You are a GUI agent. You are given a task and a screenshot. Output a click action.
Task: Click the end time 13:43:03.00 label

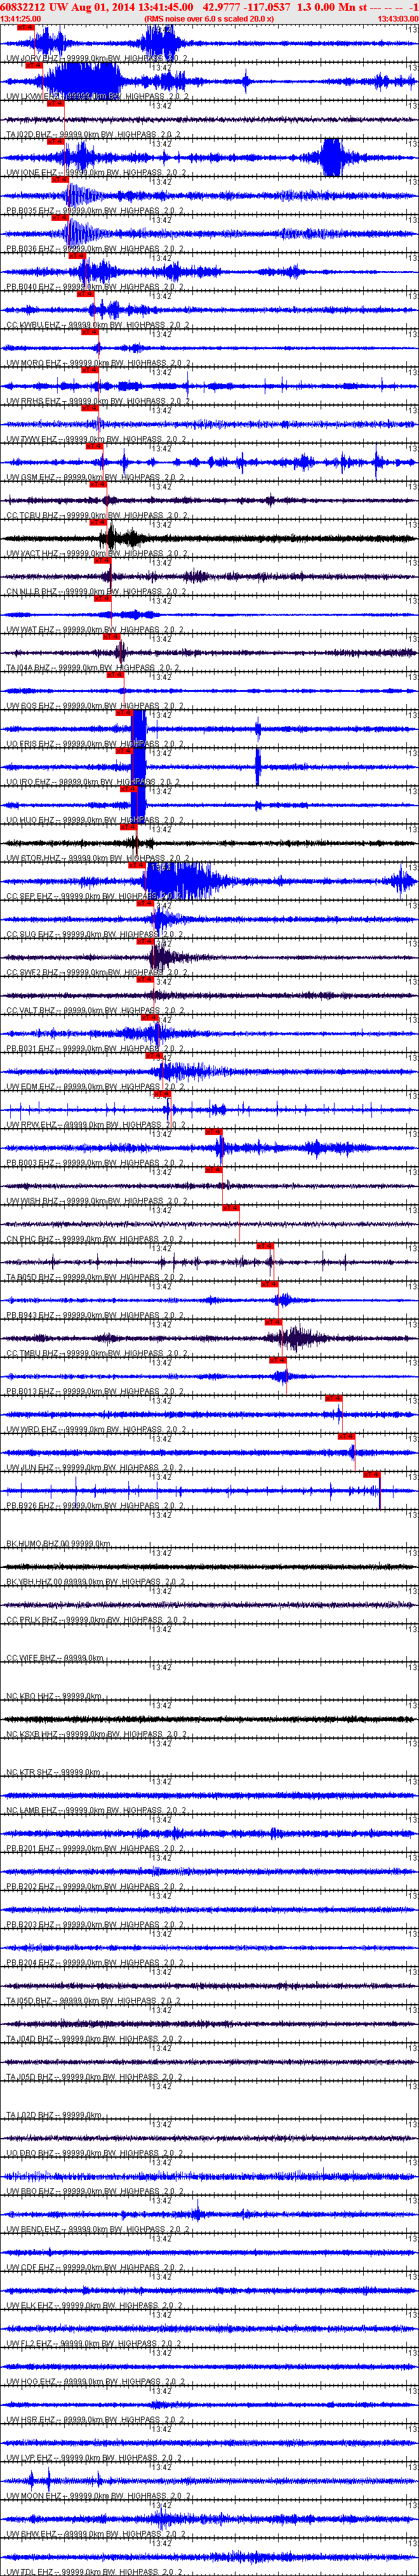click(x=398, y=19)
